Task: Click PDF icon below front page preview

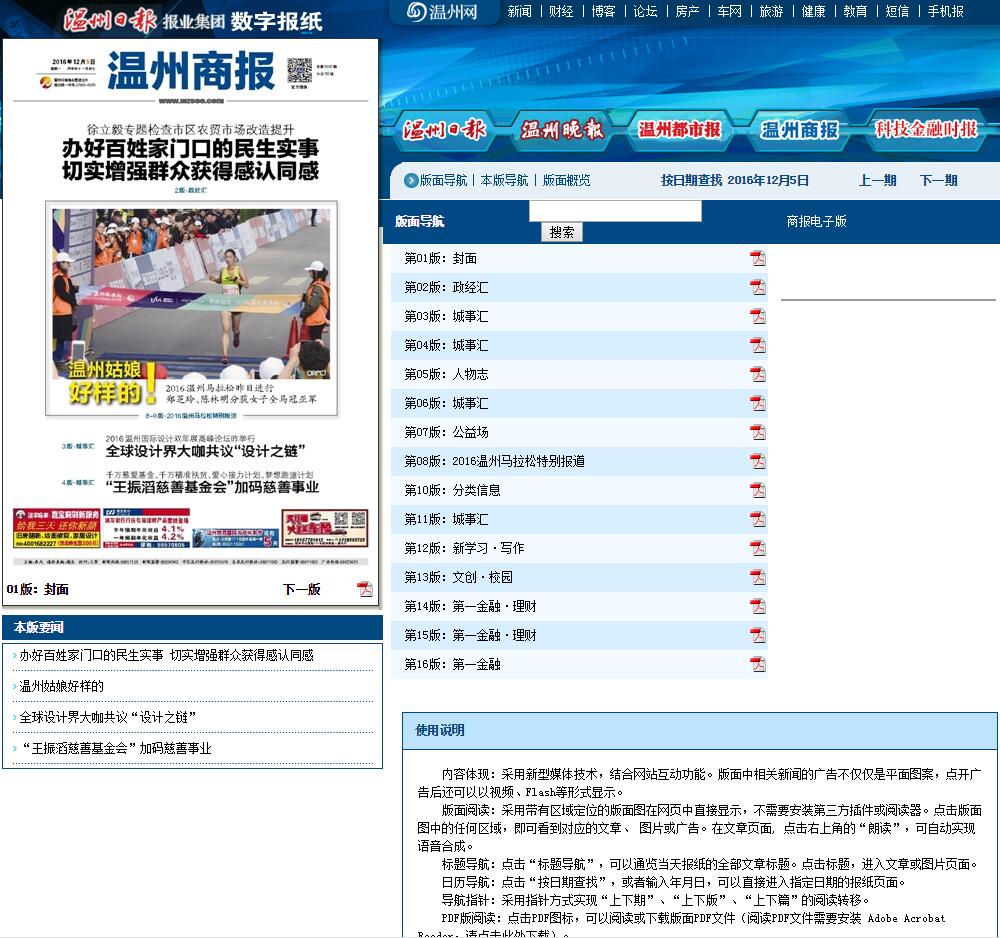Action: 365,589
